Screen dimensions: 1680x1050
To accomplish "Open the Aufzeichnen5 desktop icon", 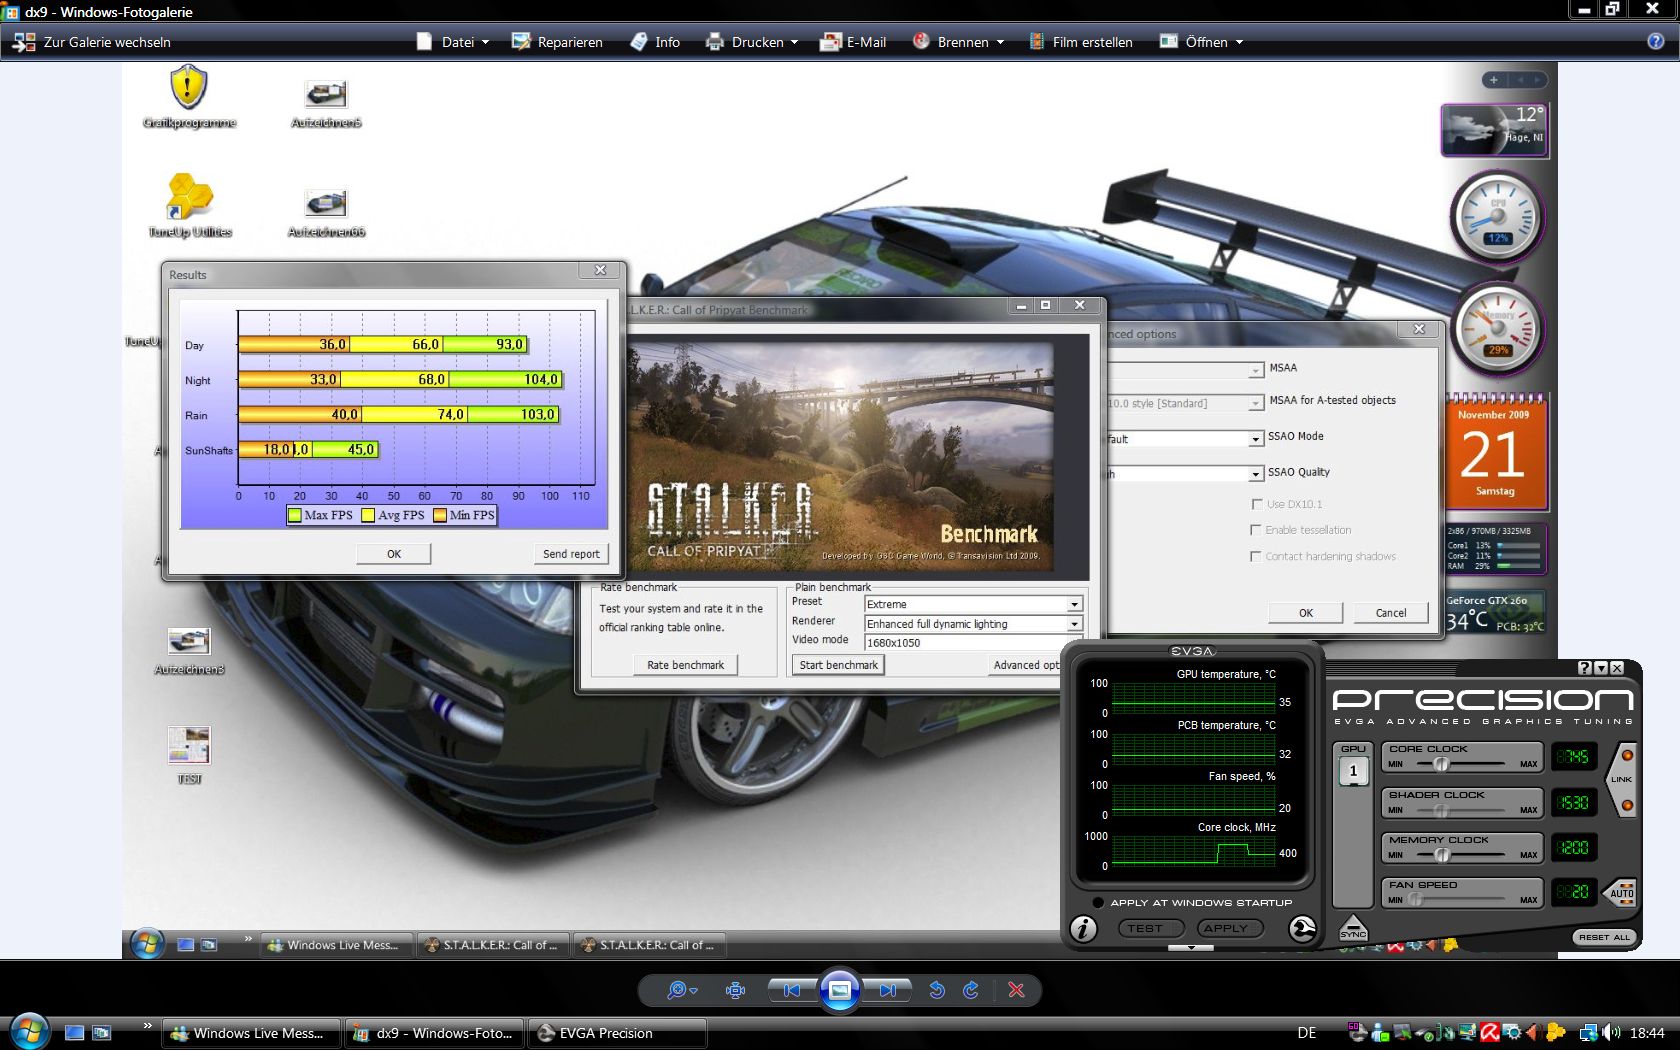I will (326, 104).
